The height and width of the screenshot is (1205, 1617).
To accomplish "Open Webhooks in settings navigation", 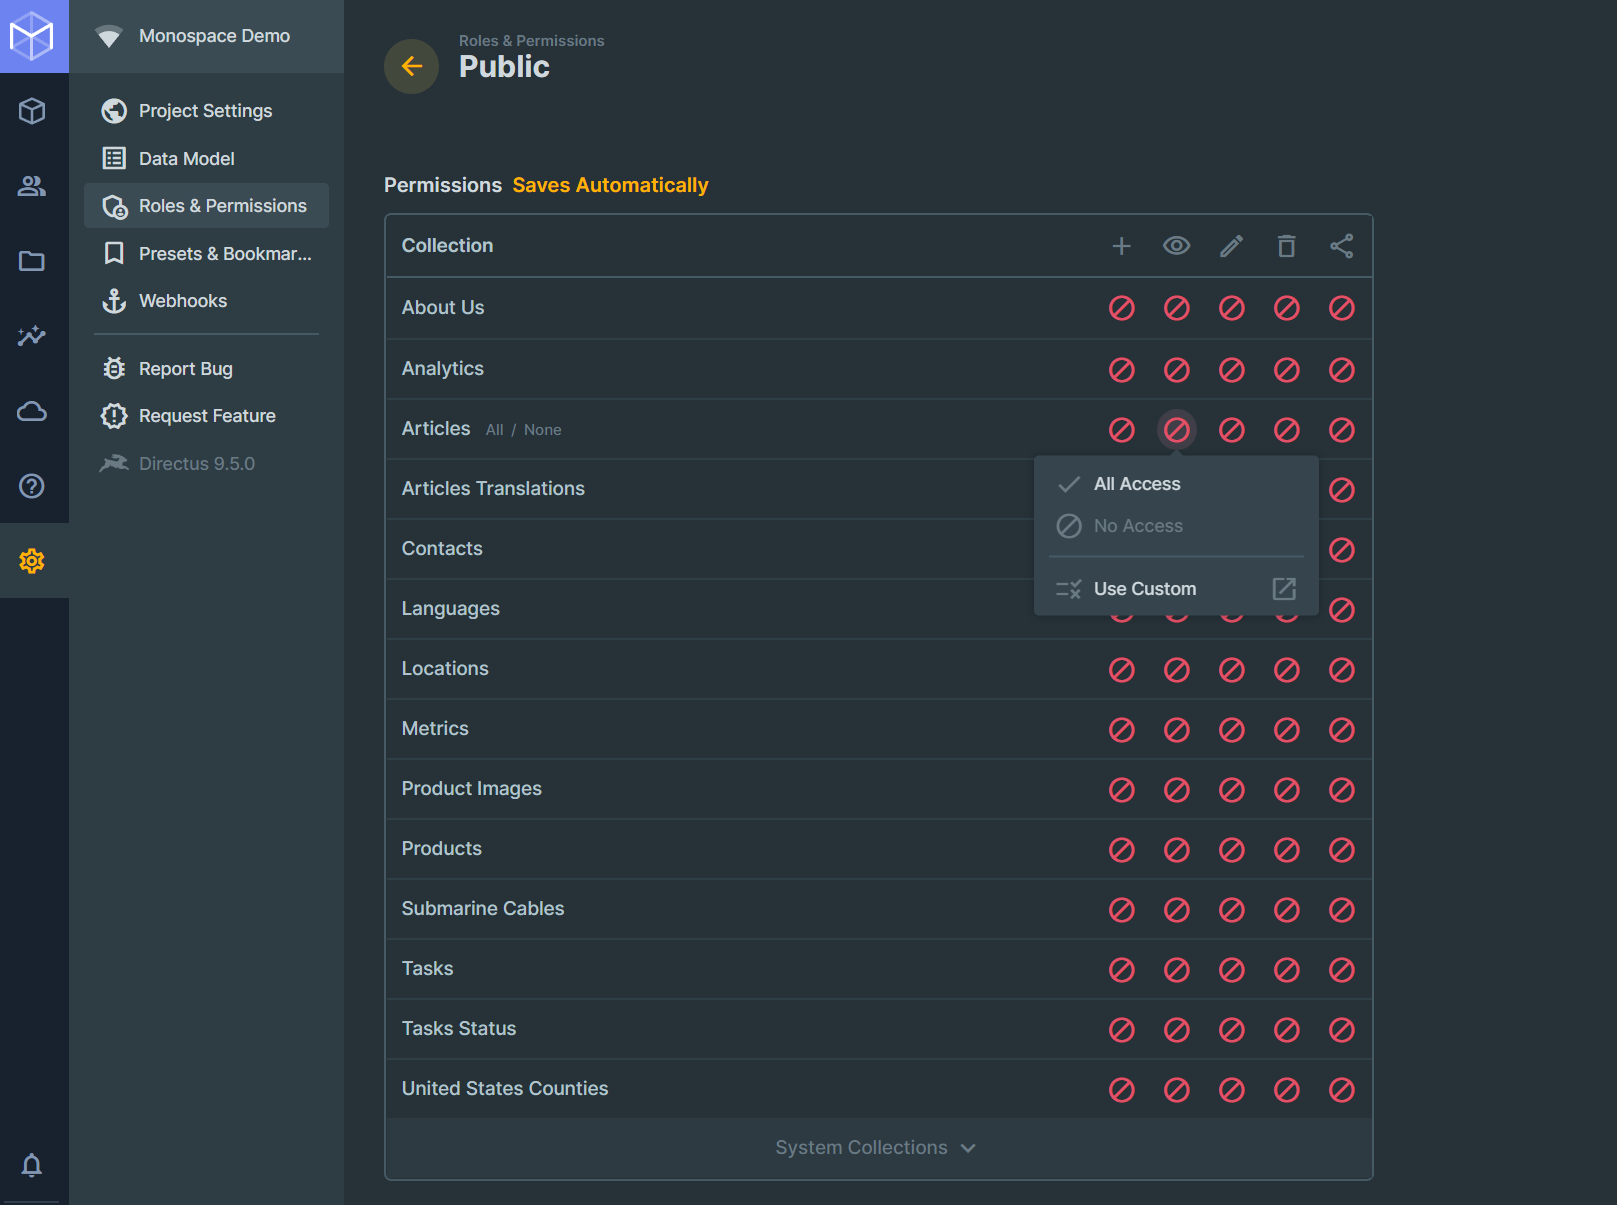I will point(183,301).
